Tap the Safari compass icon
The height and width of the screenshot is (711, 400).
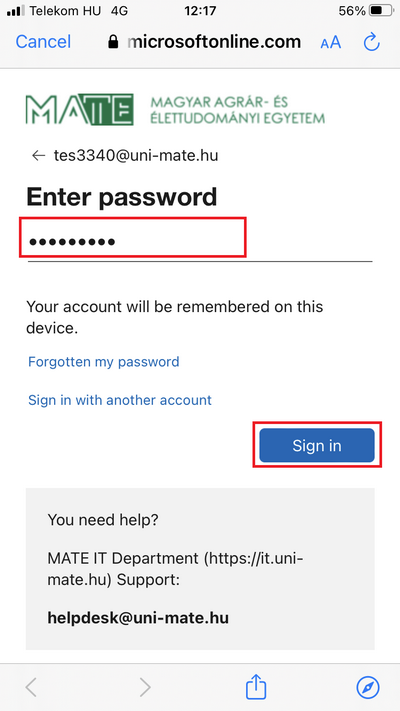coord(368,687)
